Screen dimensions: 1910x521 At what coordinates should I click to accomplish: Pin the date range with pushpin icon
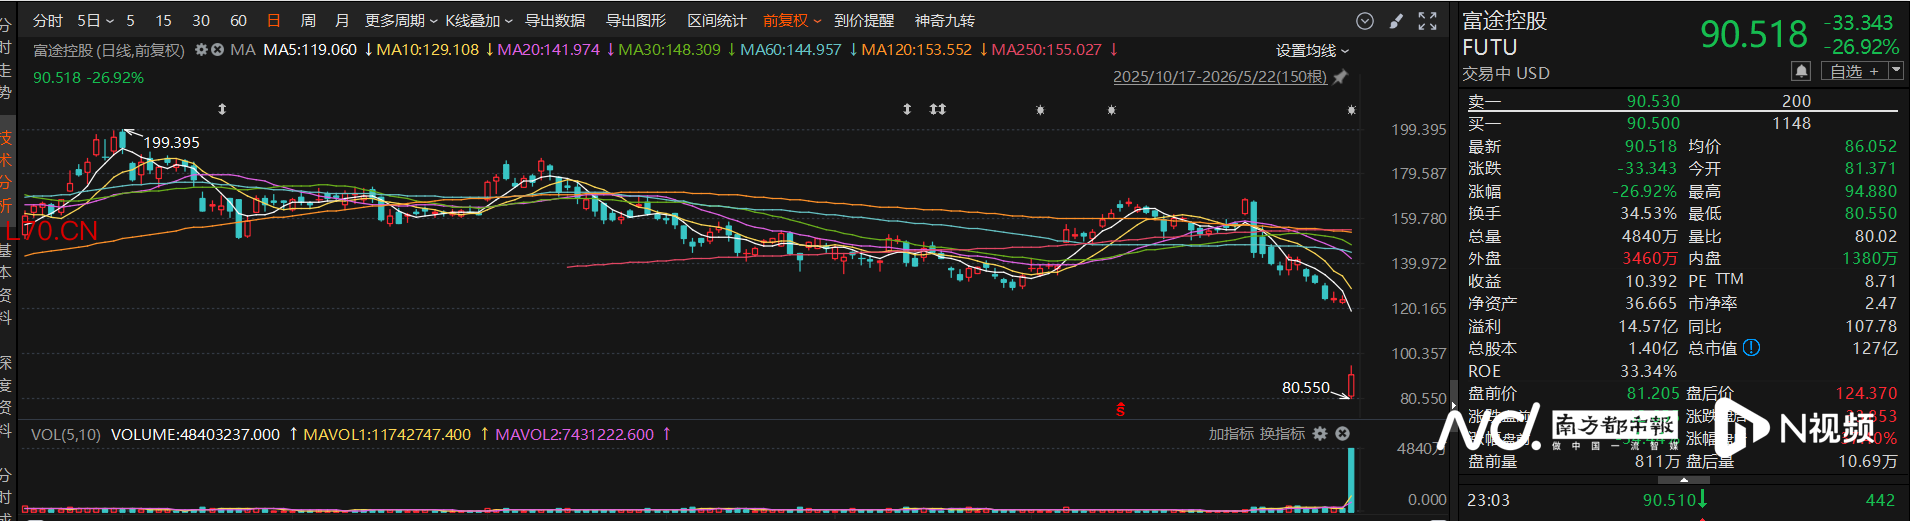coord(1341,77)
